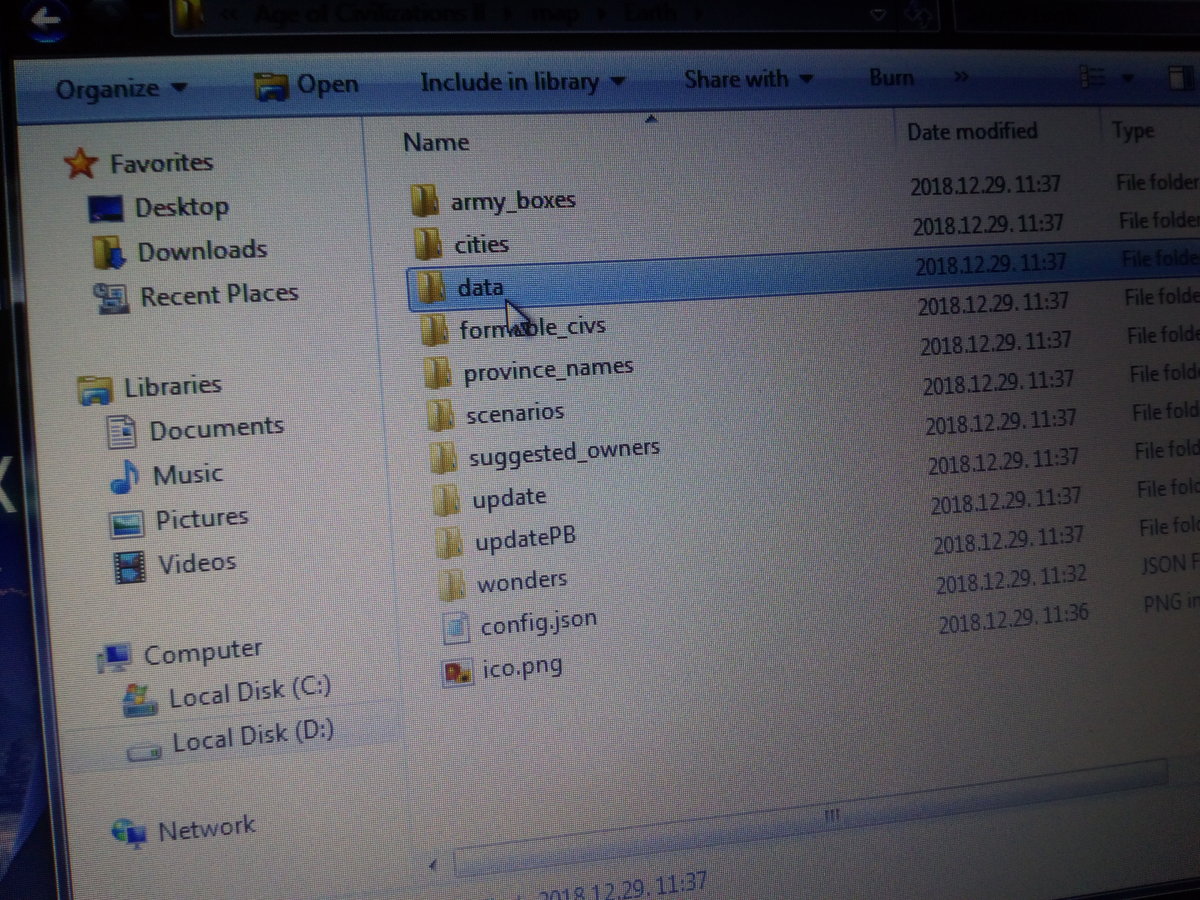
Task: Click the horizontal scrollbar left arrow
Action: pos(432,864)
